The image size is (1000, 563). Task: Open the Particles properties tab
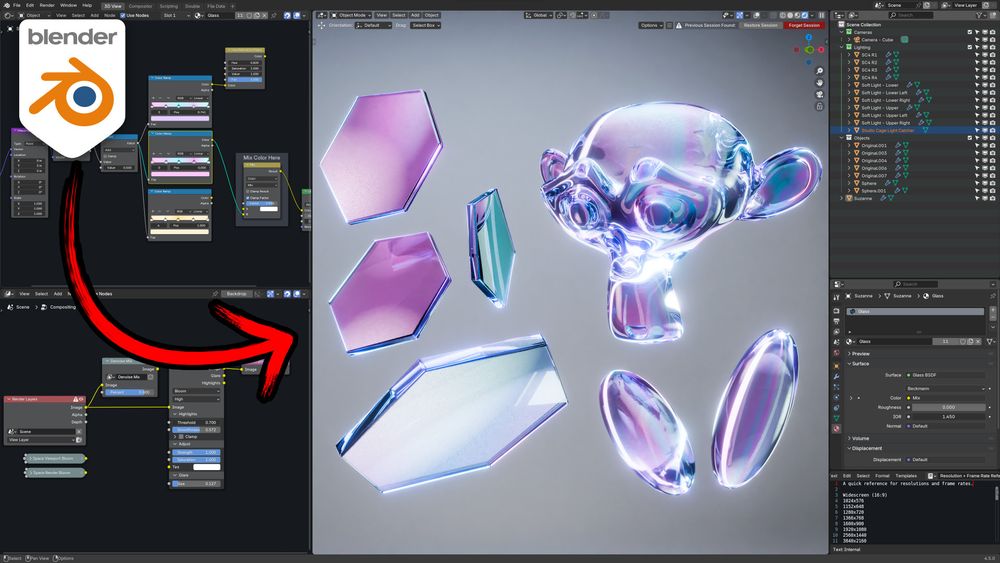[836, 387]
